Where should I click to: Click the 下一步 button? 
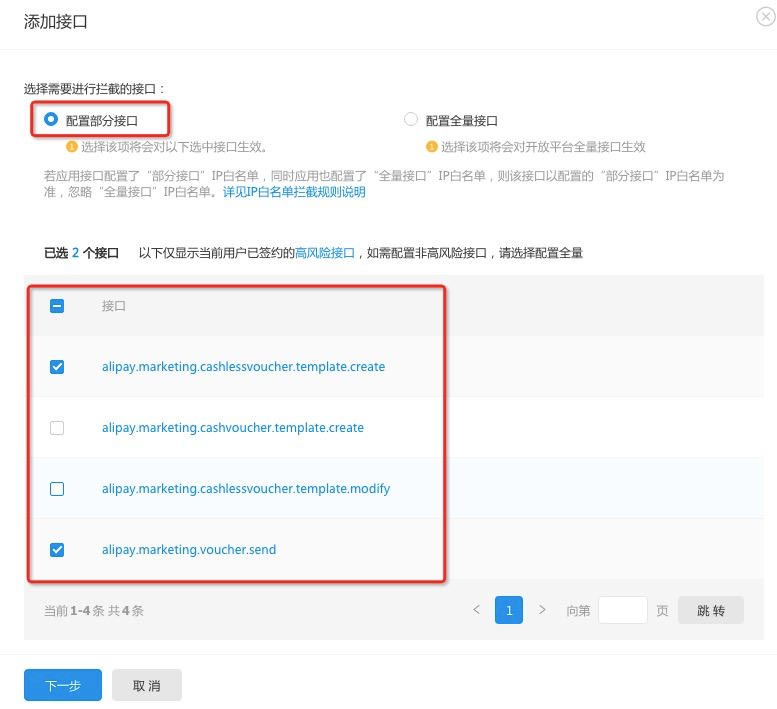pyautogui.click(x=63, y=685)
